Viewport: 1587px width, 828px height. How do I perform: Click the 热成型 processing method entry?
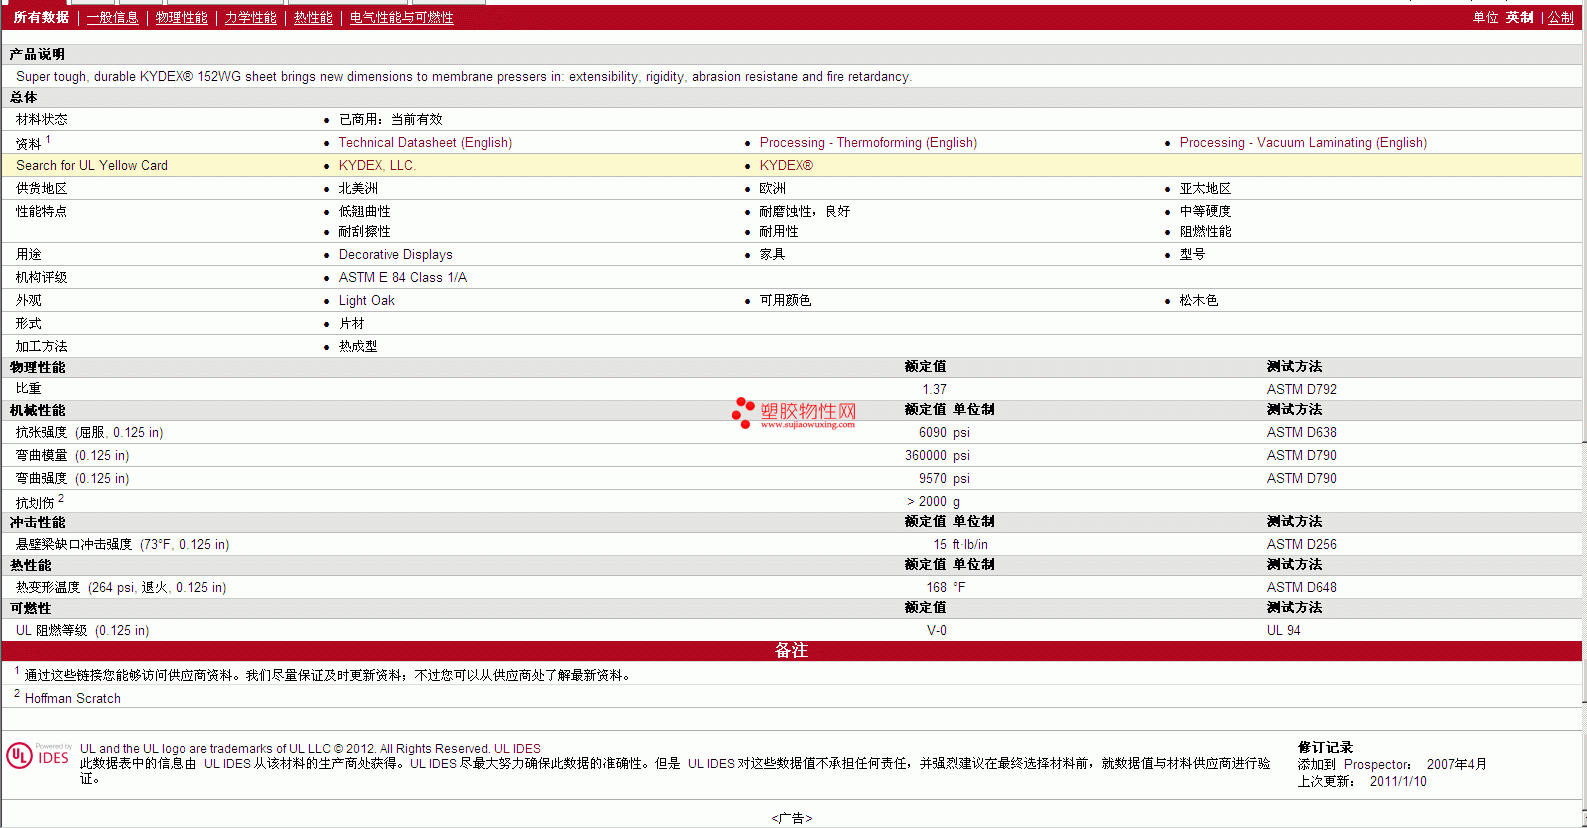(358, 347)
